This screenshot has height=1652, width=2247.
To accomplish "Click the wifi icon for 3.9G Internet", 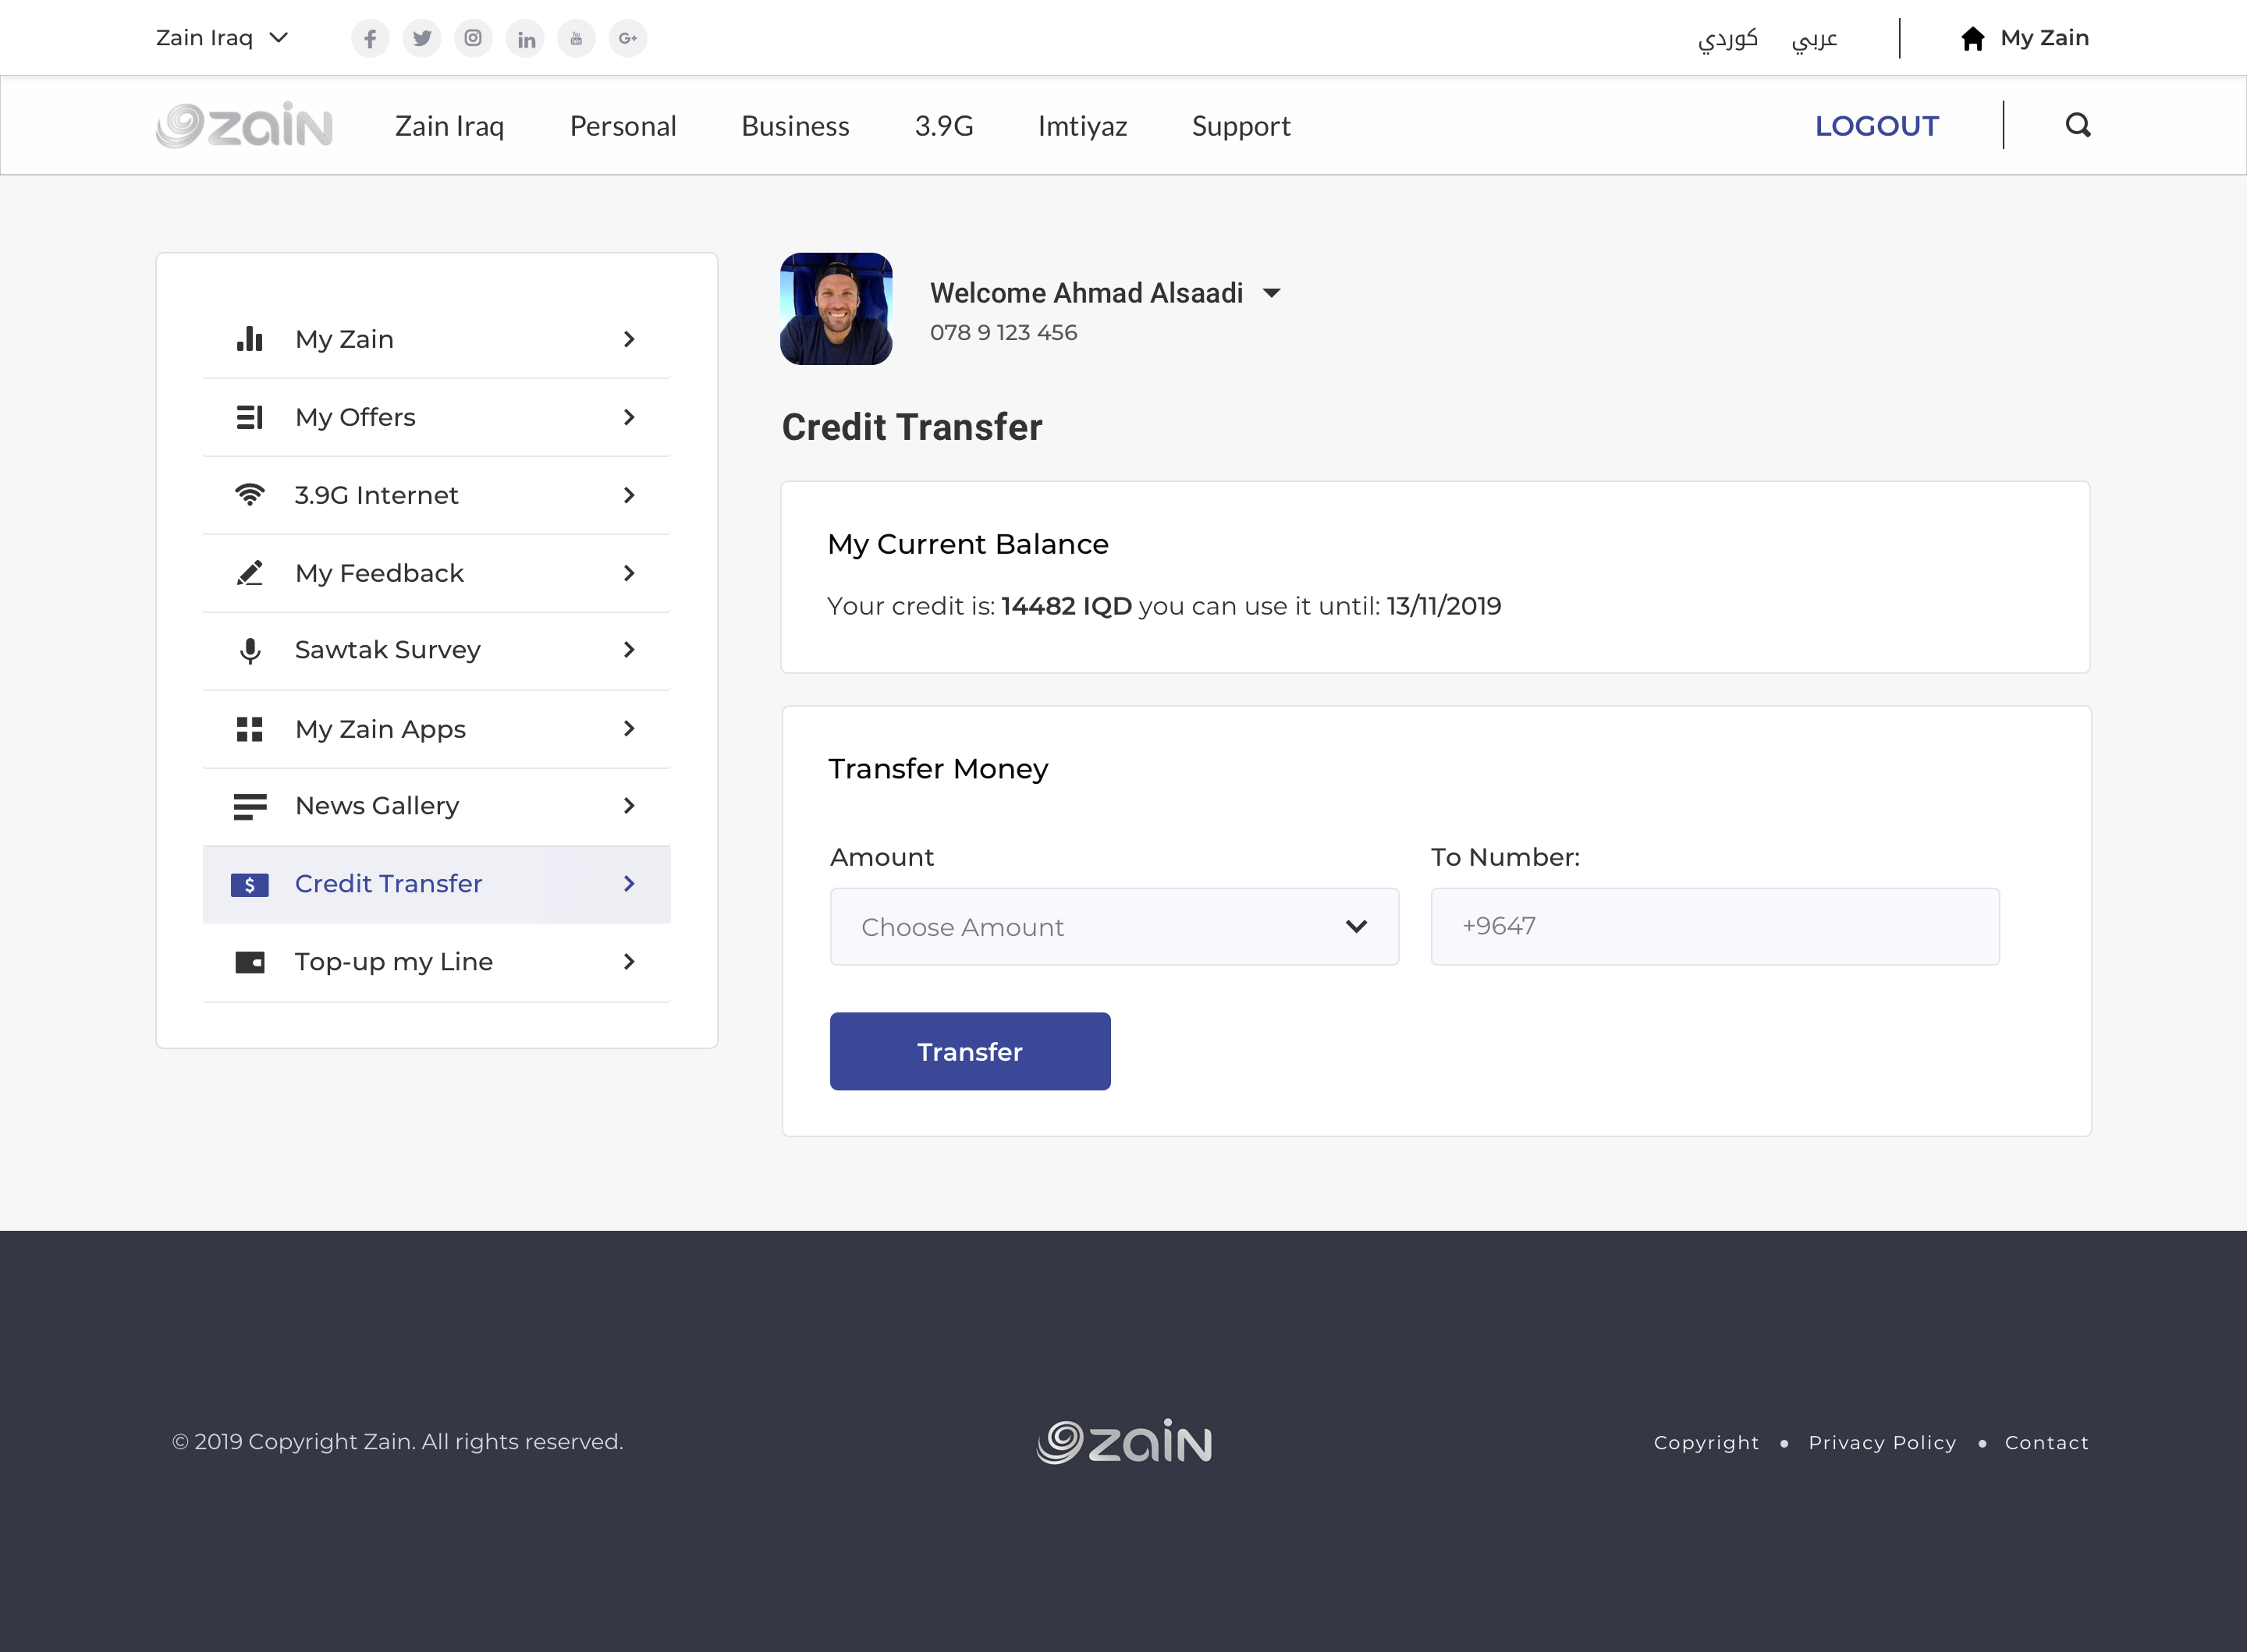I will pos(250,495).
